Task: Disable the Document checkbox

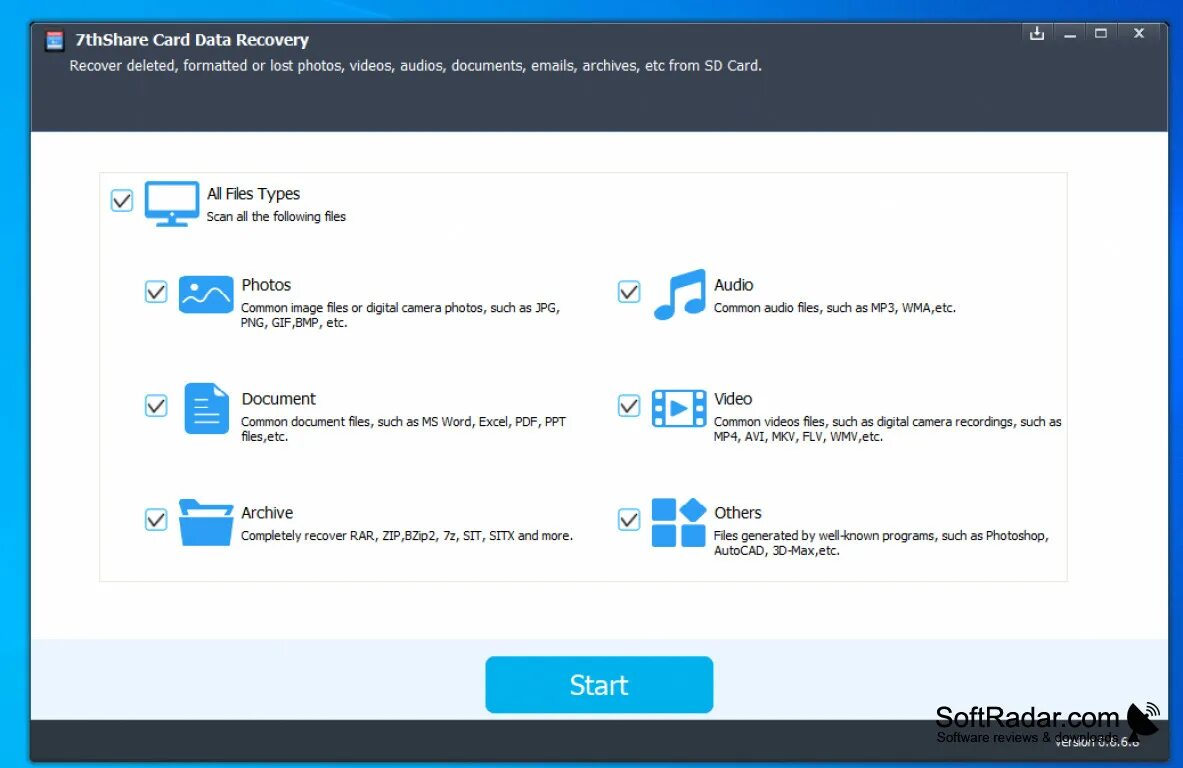Action: click(x=156, y=406)
